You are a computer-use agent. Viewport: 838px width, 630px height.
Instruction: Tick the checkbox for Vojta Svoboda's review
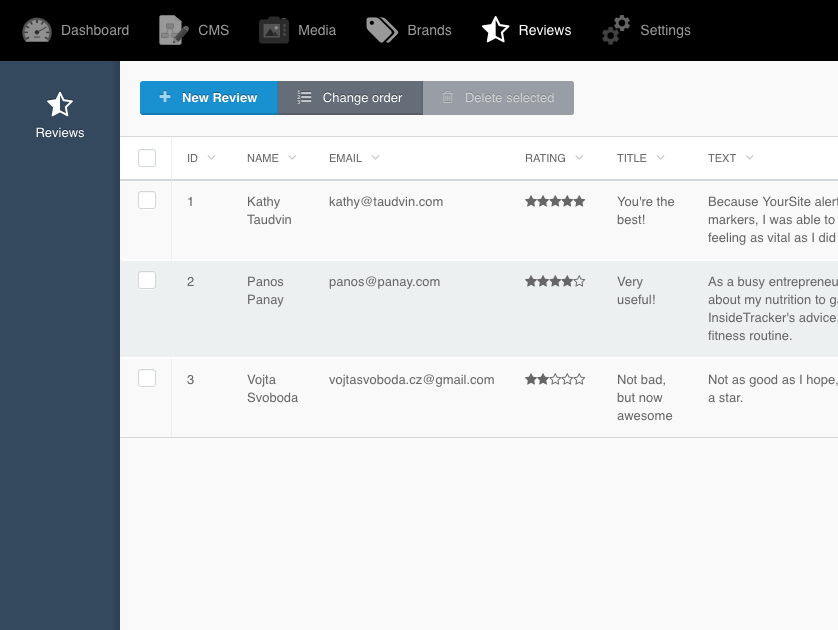(147, 378)
